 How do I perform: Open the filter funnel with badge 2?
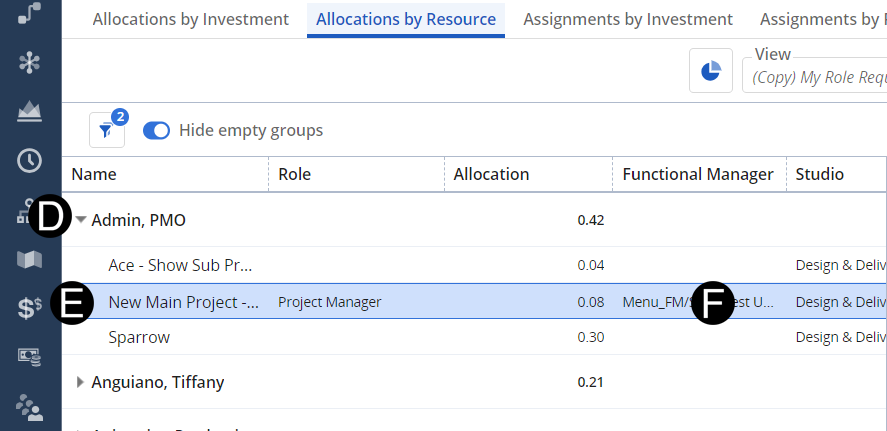tap(107, 130)
